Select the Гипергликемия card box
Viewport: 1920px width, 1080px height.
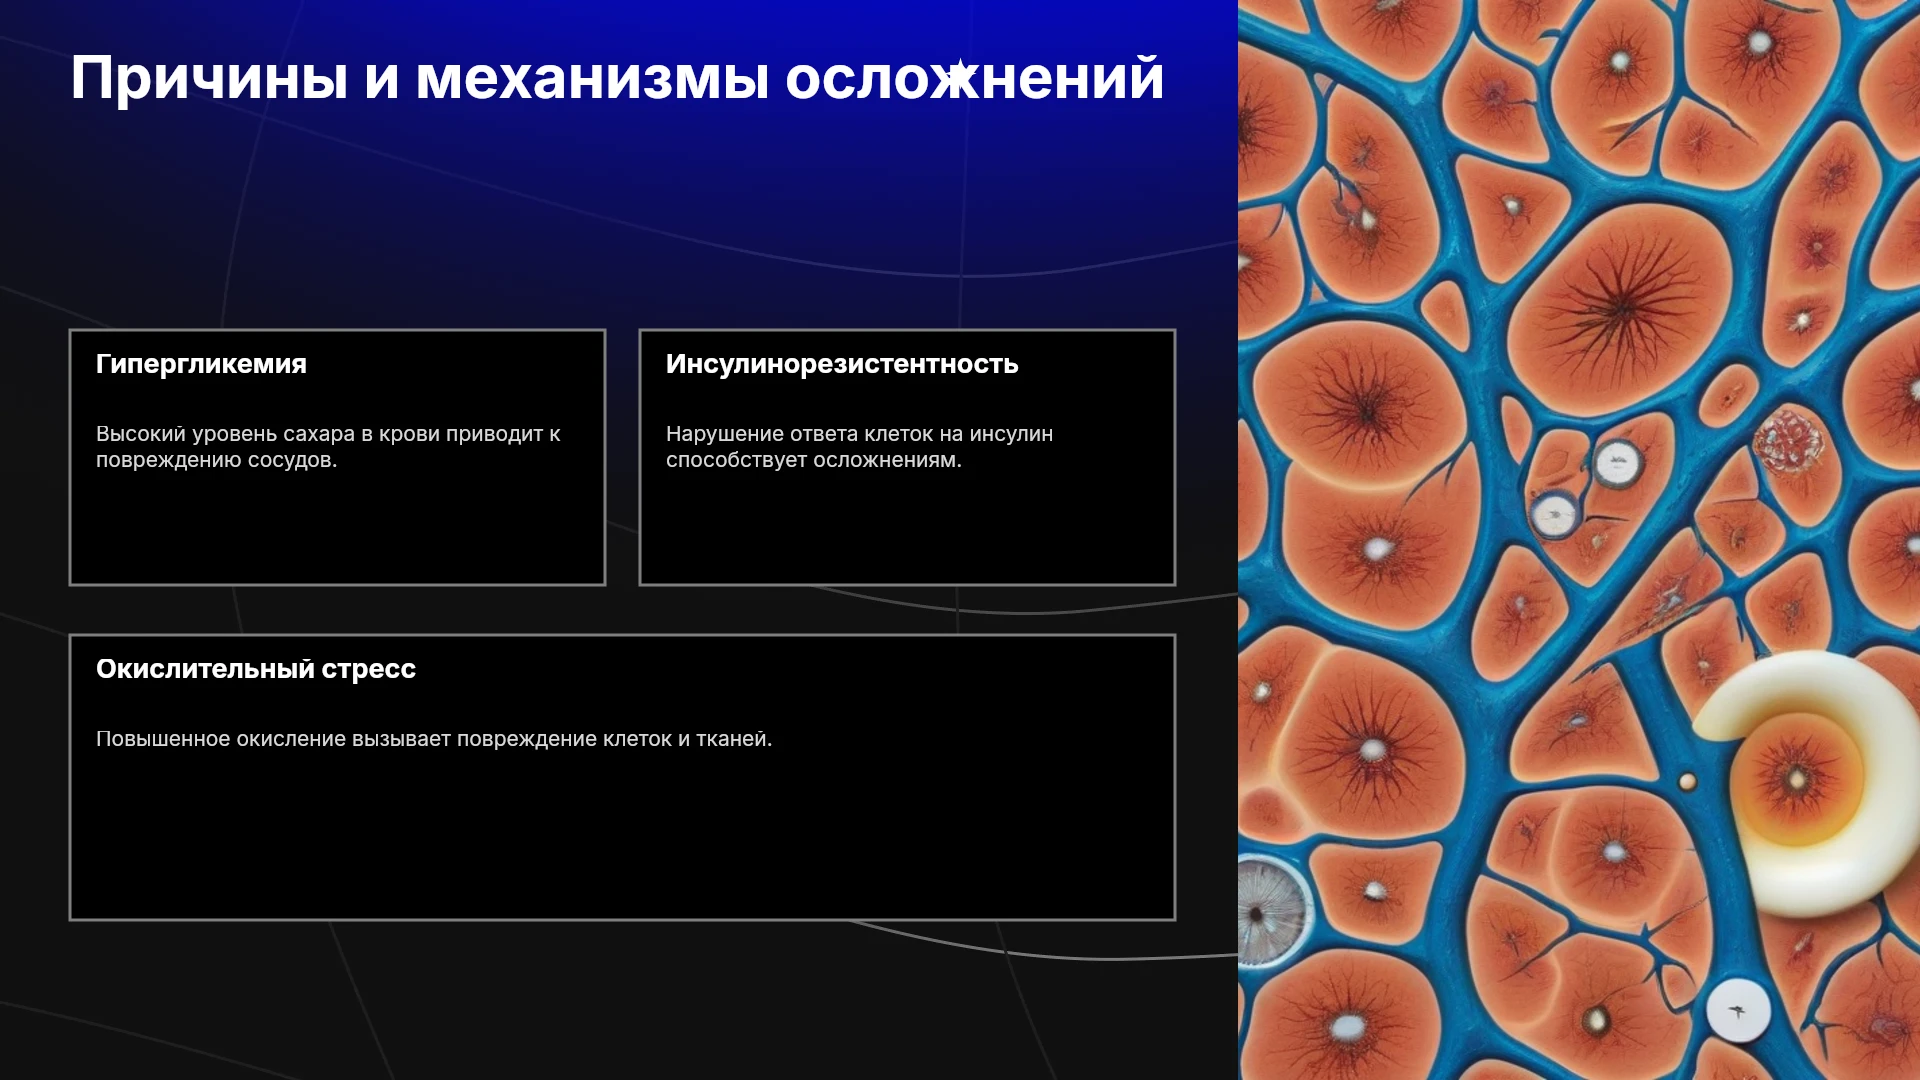337,457
